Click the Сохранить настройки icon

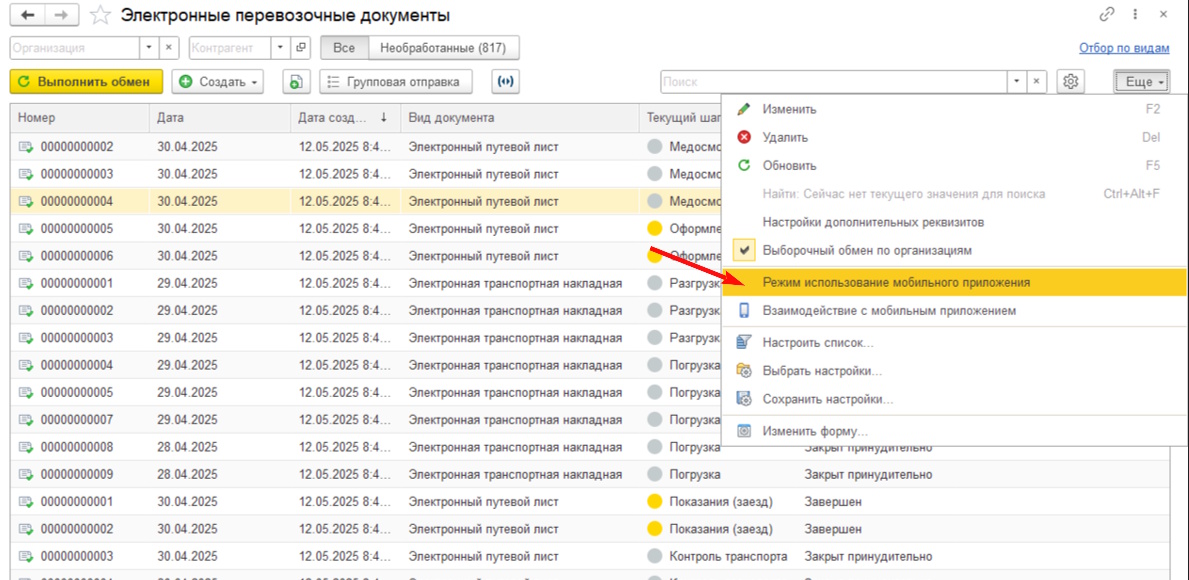click(744, 399)
